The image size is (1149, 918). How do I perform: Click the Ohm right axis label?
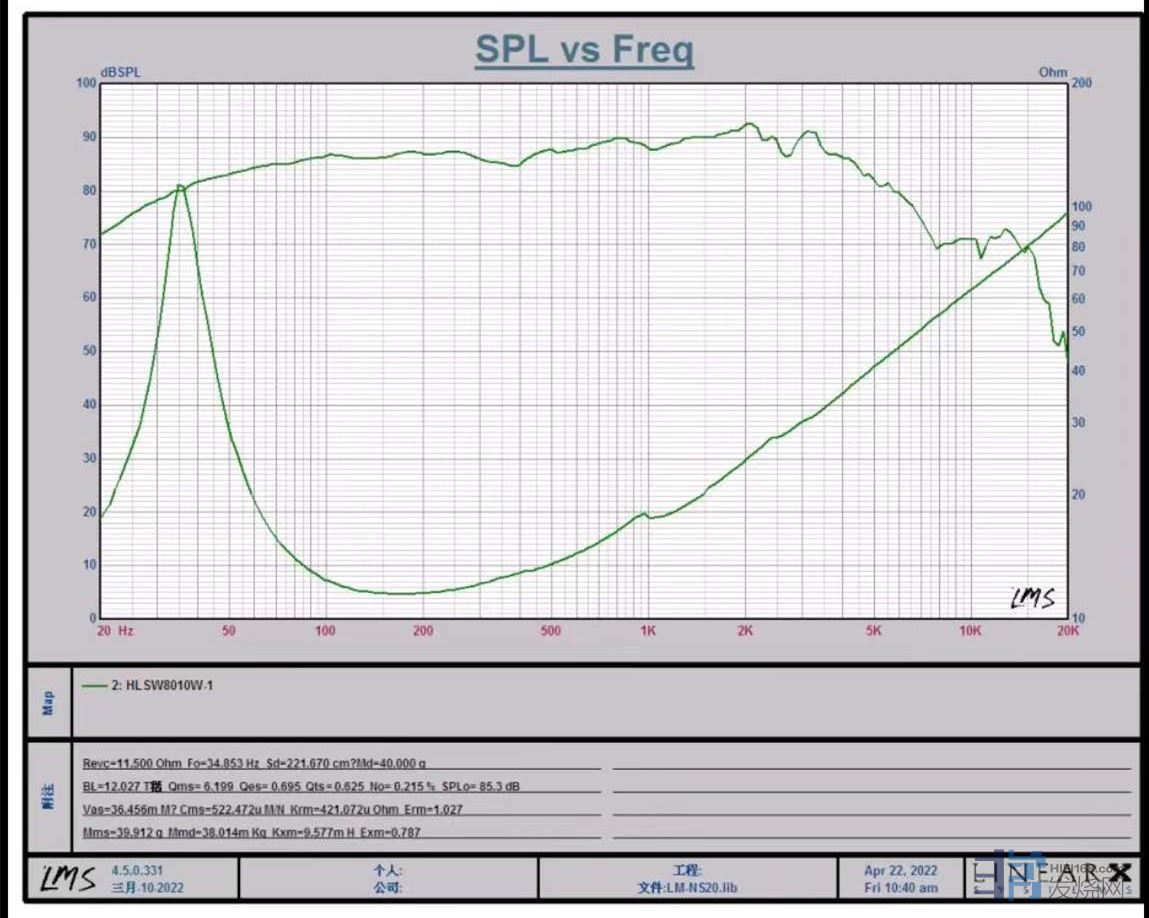click(x=1052, y=72)
